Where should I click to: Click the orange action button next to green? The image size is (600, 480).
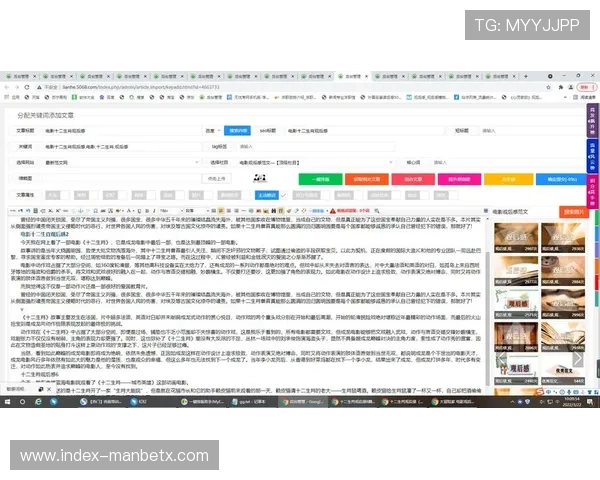coord(367,179)
